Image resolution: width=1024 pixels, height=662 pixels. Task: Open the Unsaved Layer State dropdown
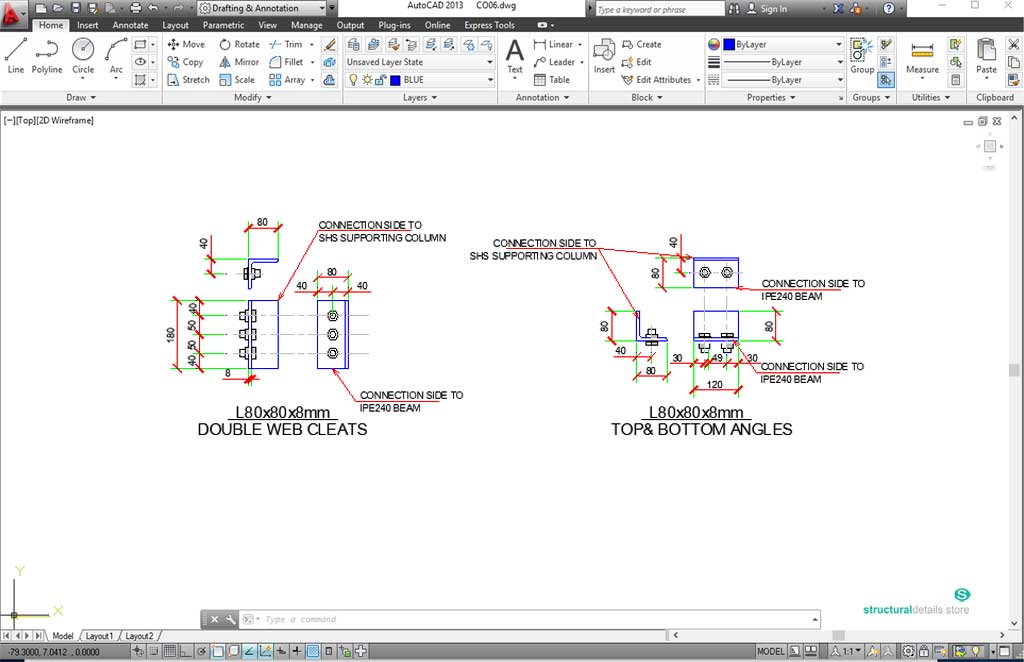420,62
